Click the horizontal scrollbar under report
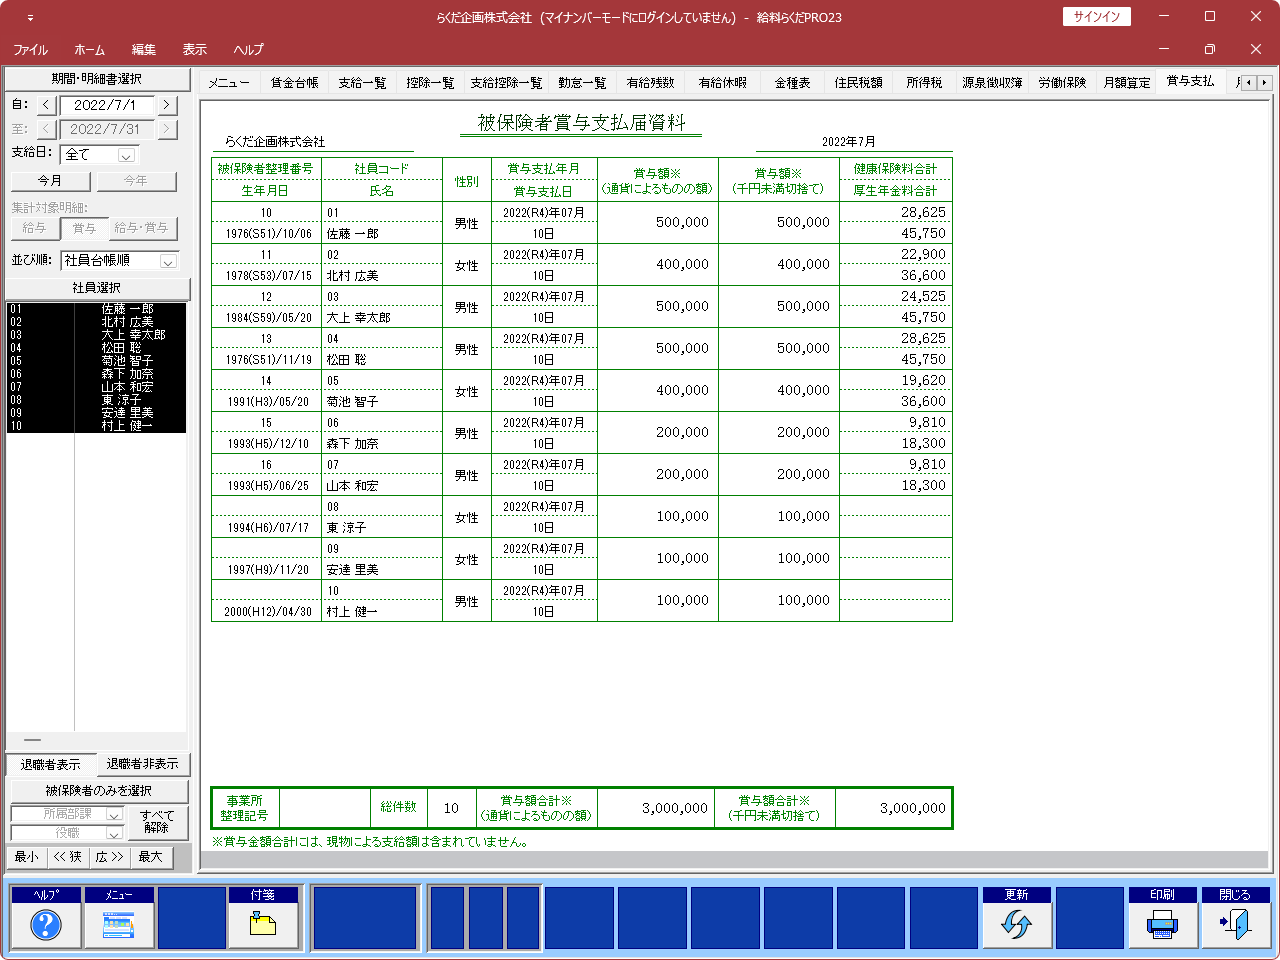Image resolution: width=1280 pixels, height=960 pixels. (734, 860)
